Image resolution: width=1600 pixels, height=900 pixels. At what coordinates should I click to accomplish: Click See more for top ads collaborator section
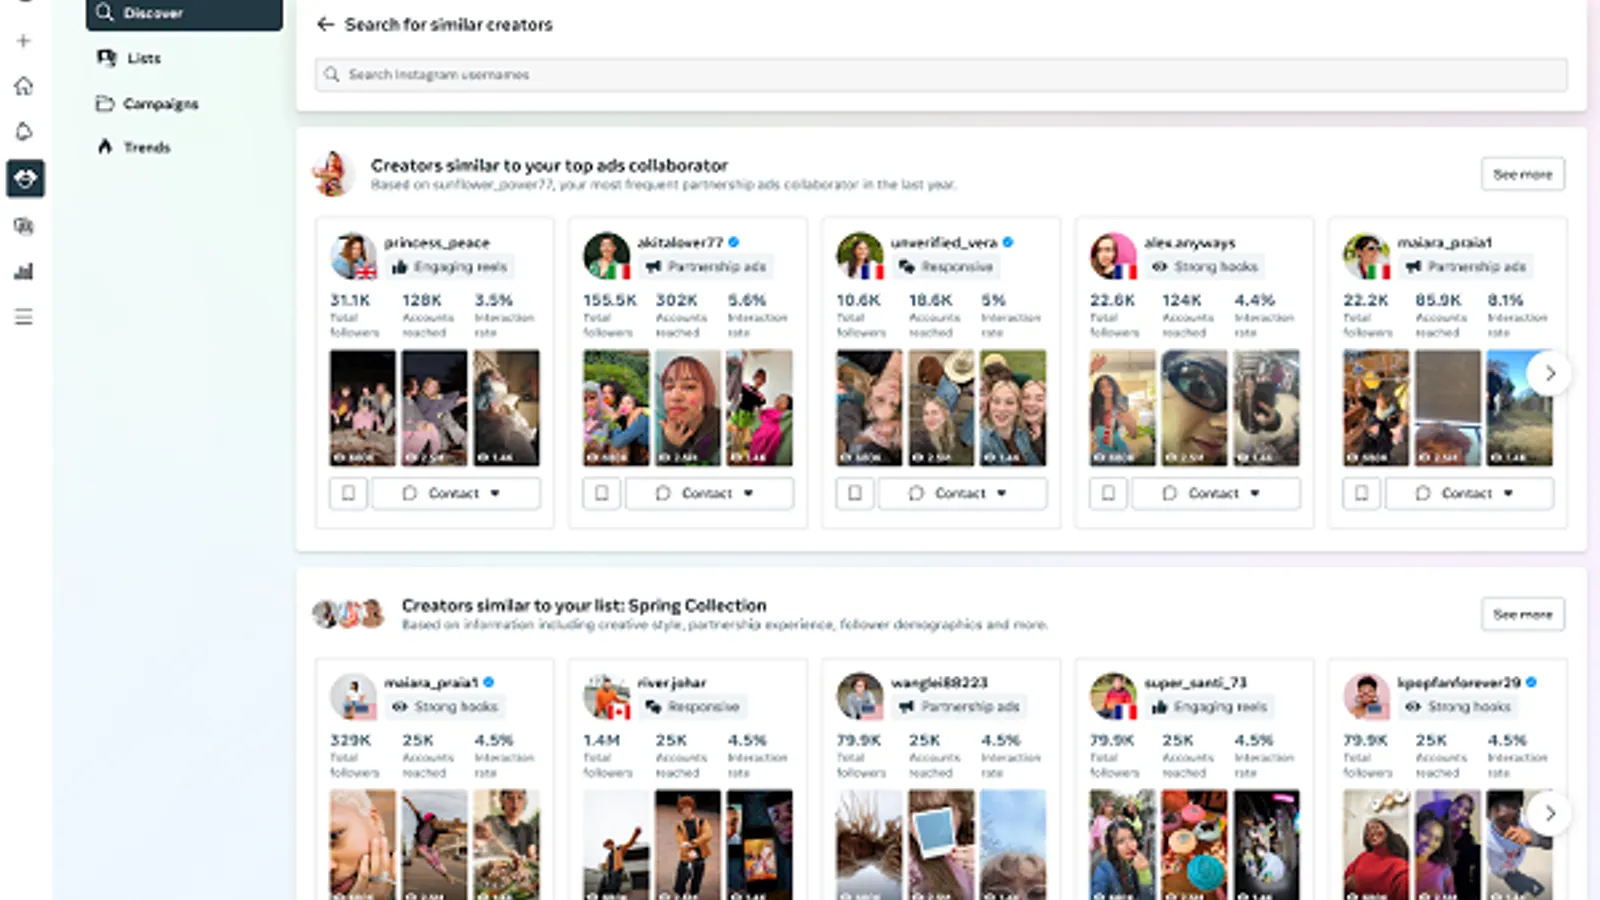click(1522, 174)
